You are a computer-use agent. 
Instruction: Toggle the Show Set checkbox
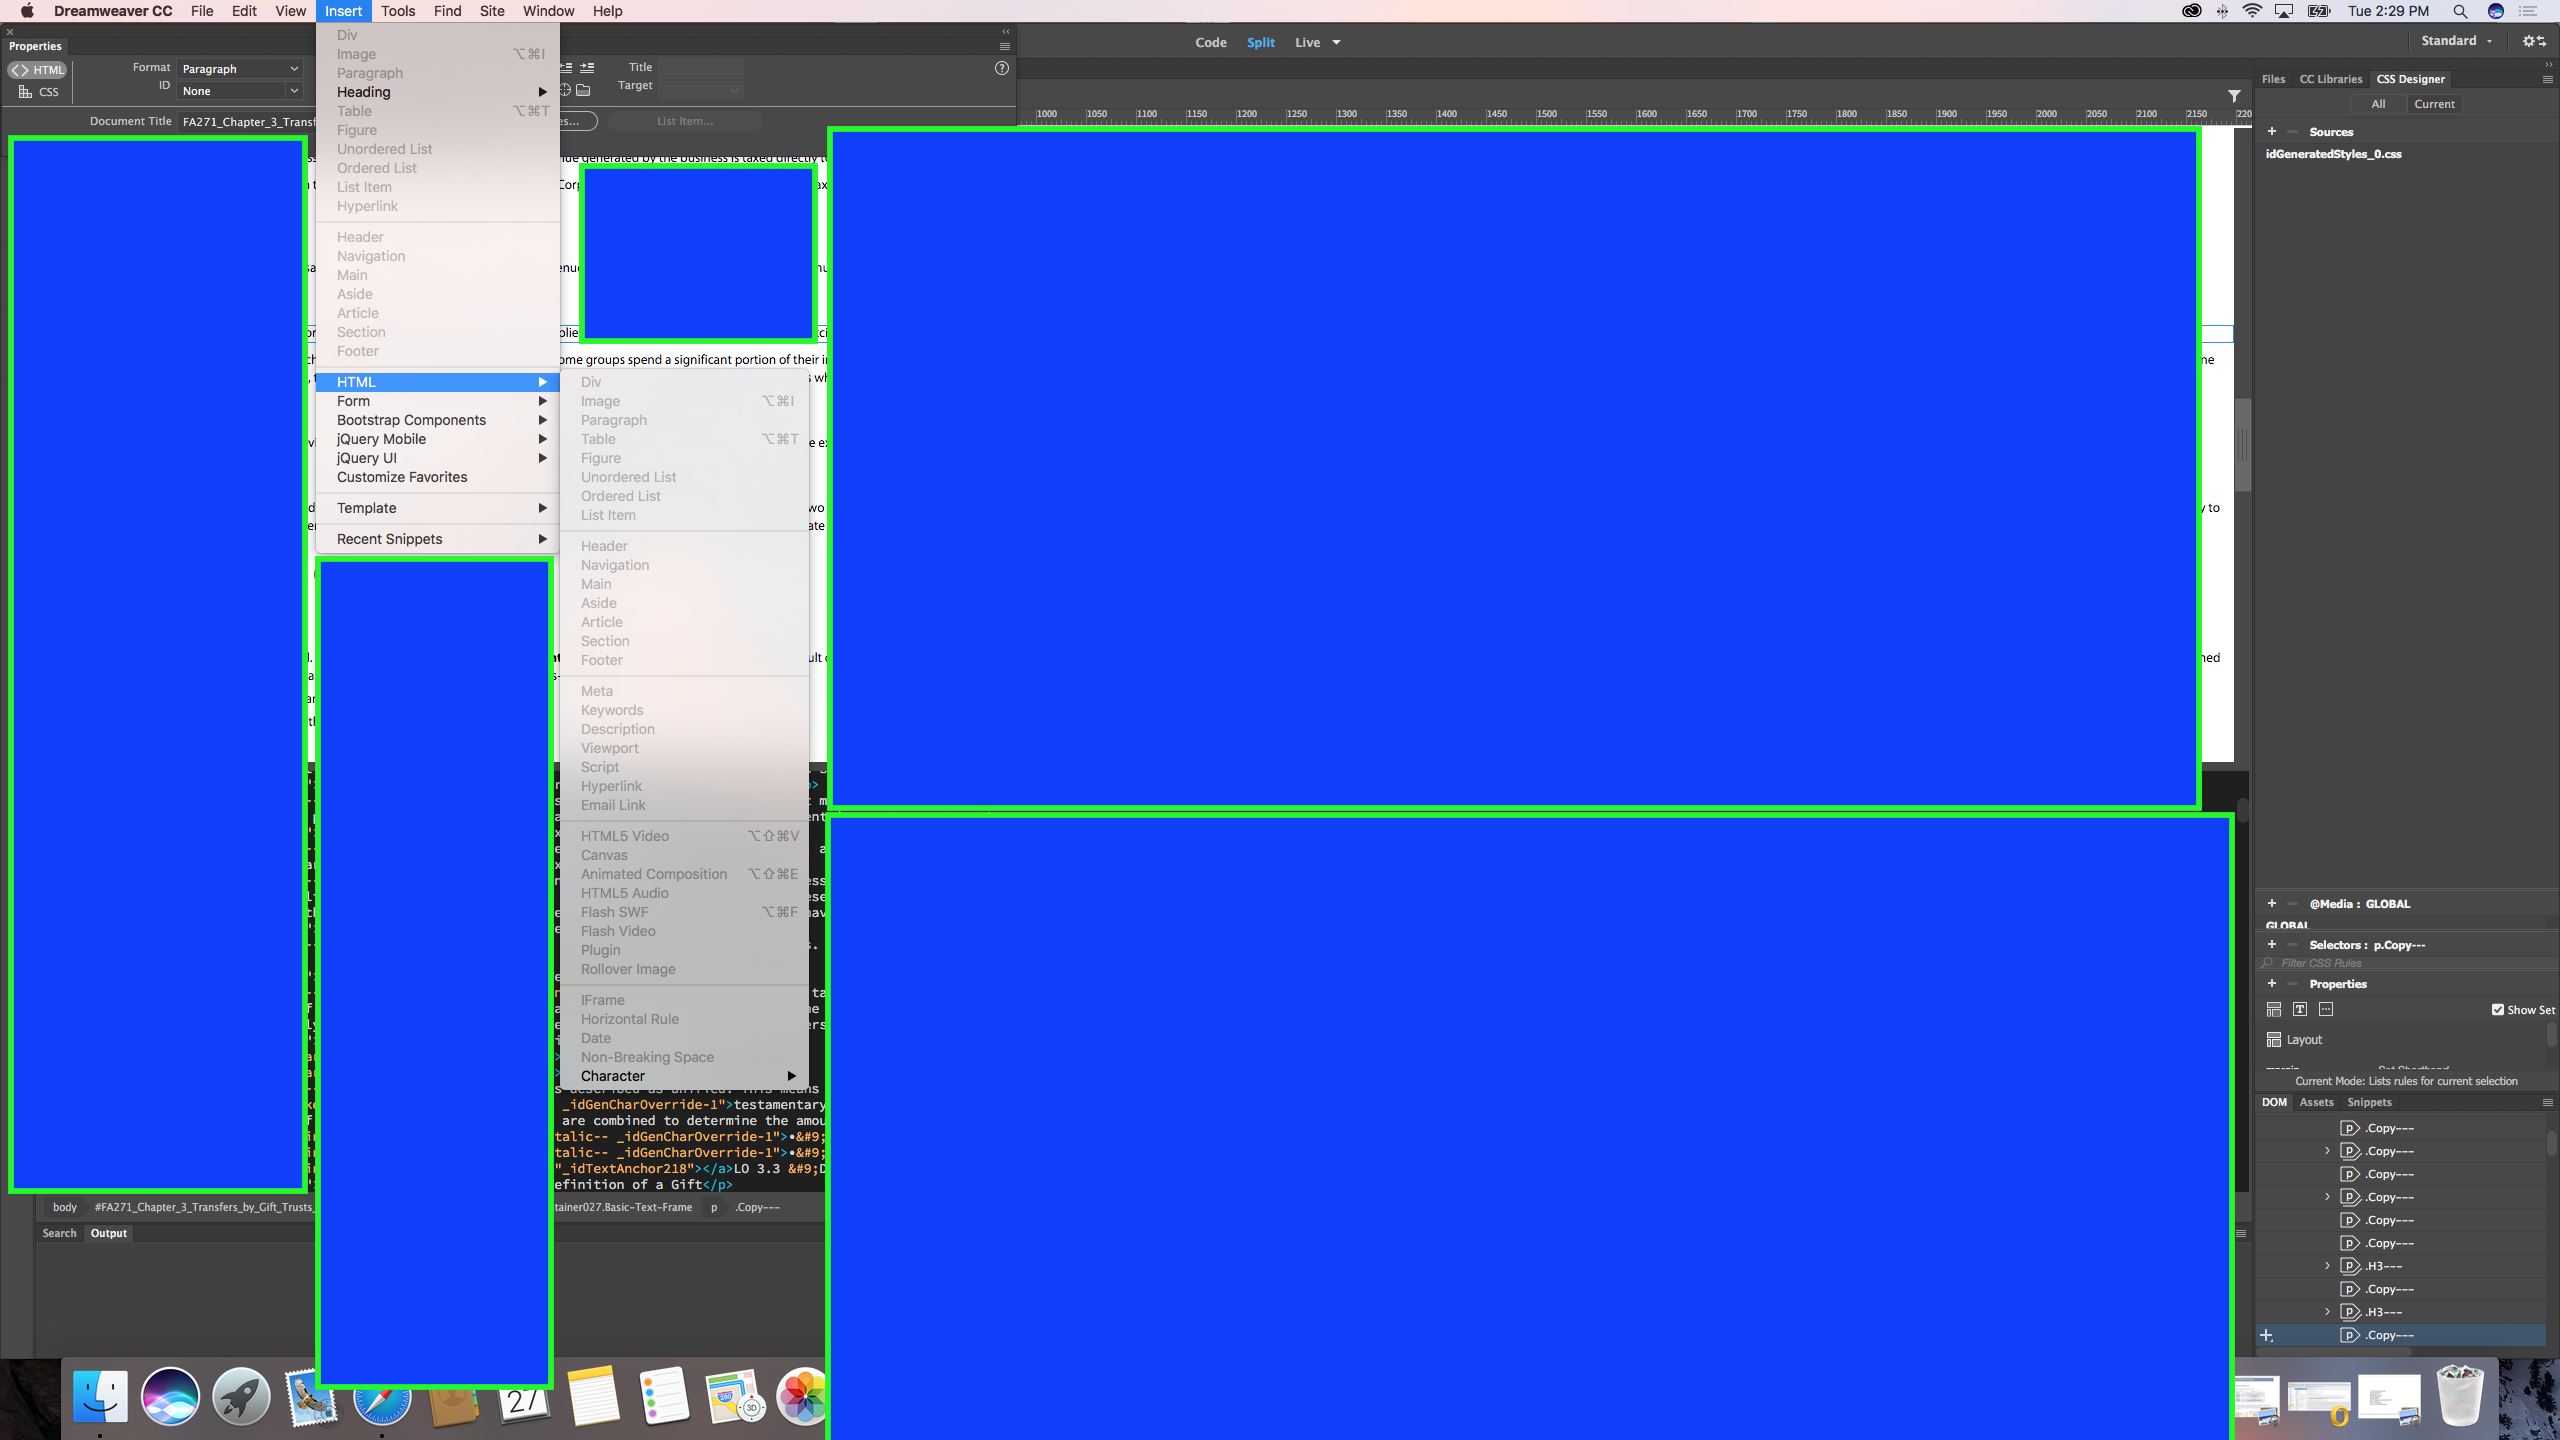pyautogui.click(x=2498, y=1010)
